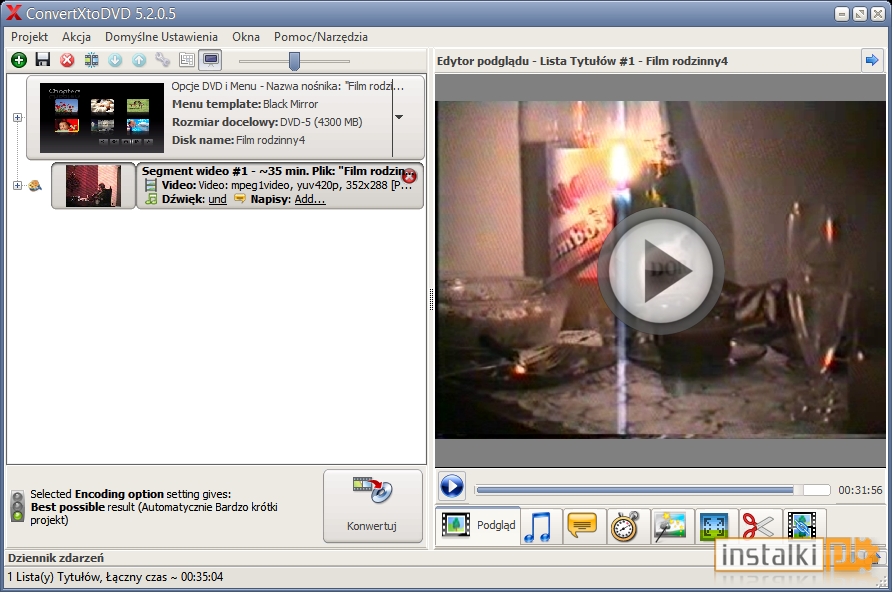Open the DVD menu options dropdown arrow
The width and height of the screenshot is (892, 592).
coord(399,117)
